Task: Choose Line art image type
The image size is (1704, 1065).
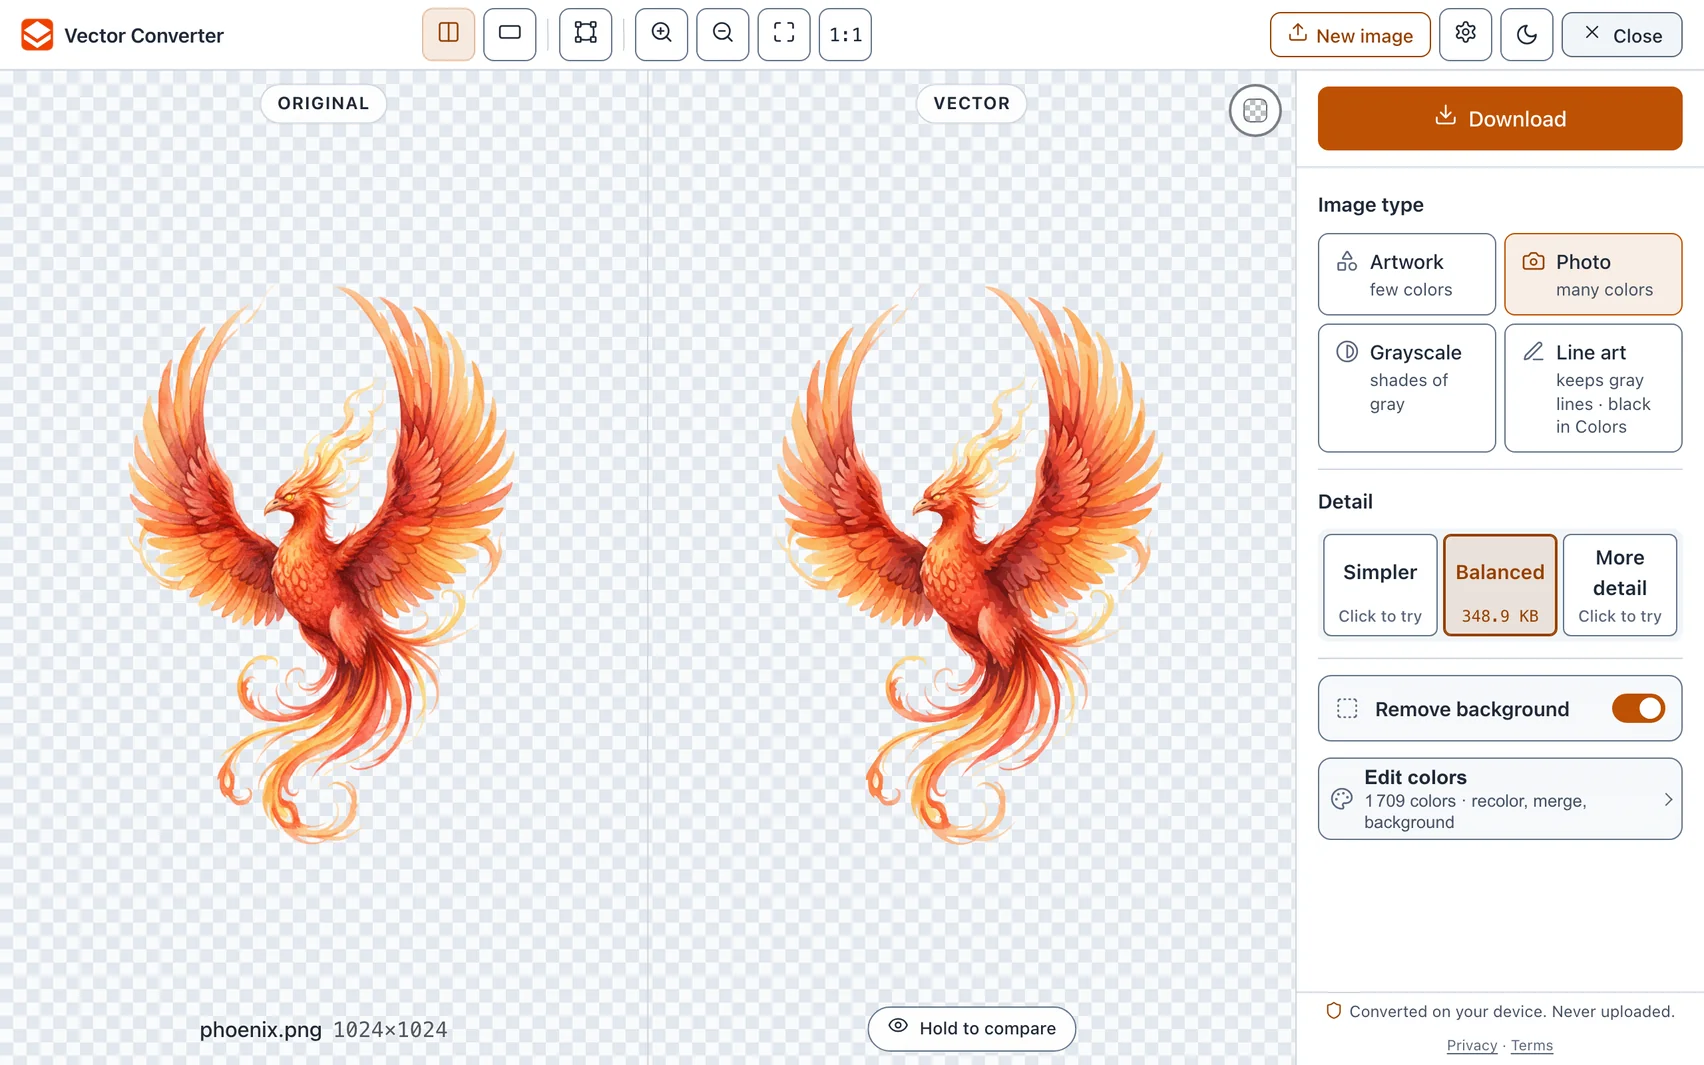Action: 1593,388
